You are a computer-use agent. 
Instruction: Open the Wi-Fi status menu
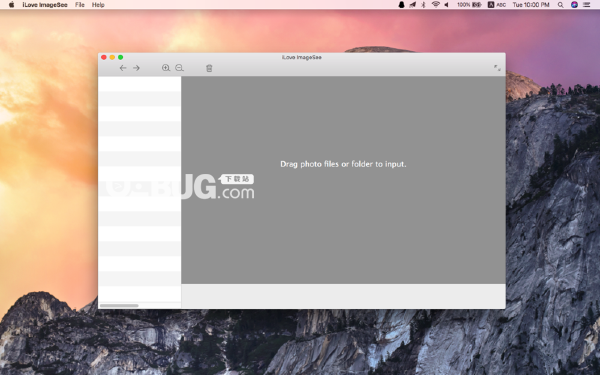coord(435,5)
